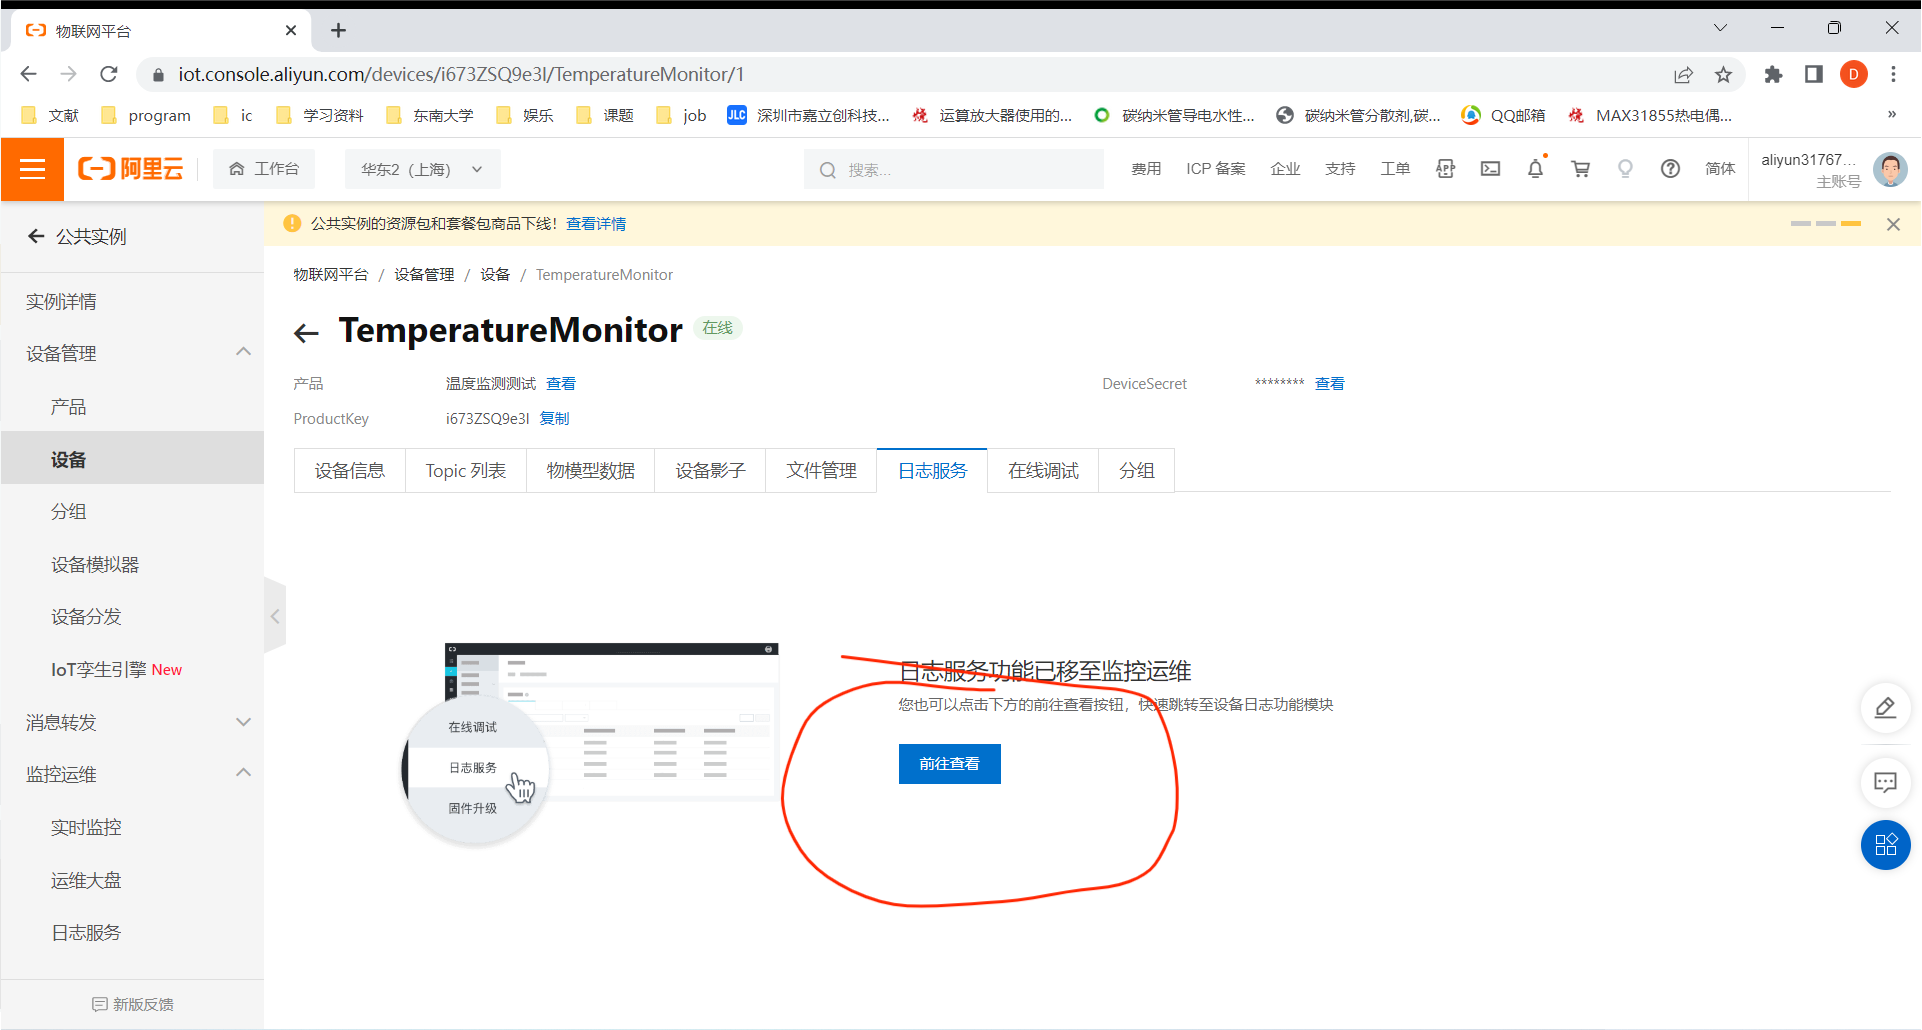The width and height of the screenshot is (1922, 1030).
Task: Switch to the 文件管理 tab
Action: [821, 470]
